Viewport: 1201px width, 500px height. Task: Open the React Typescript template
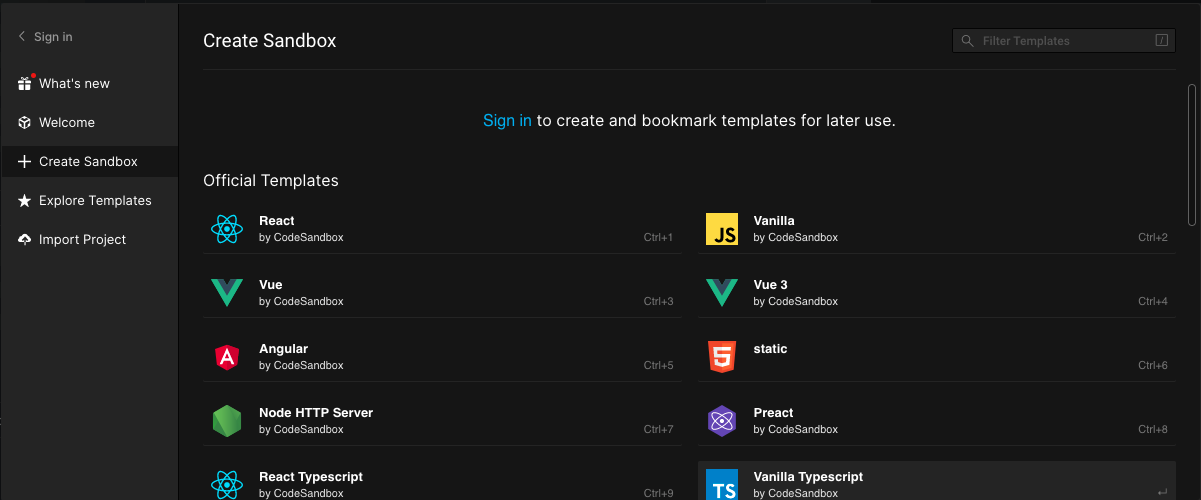point(310,478)
